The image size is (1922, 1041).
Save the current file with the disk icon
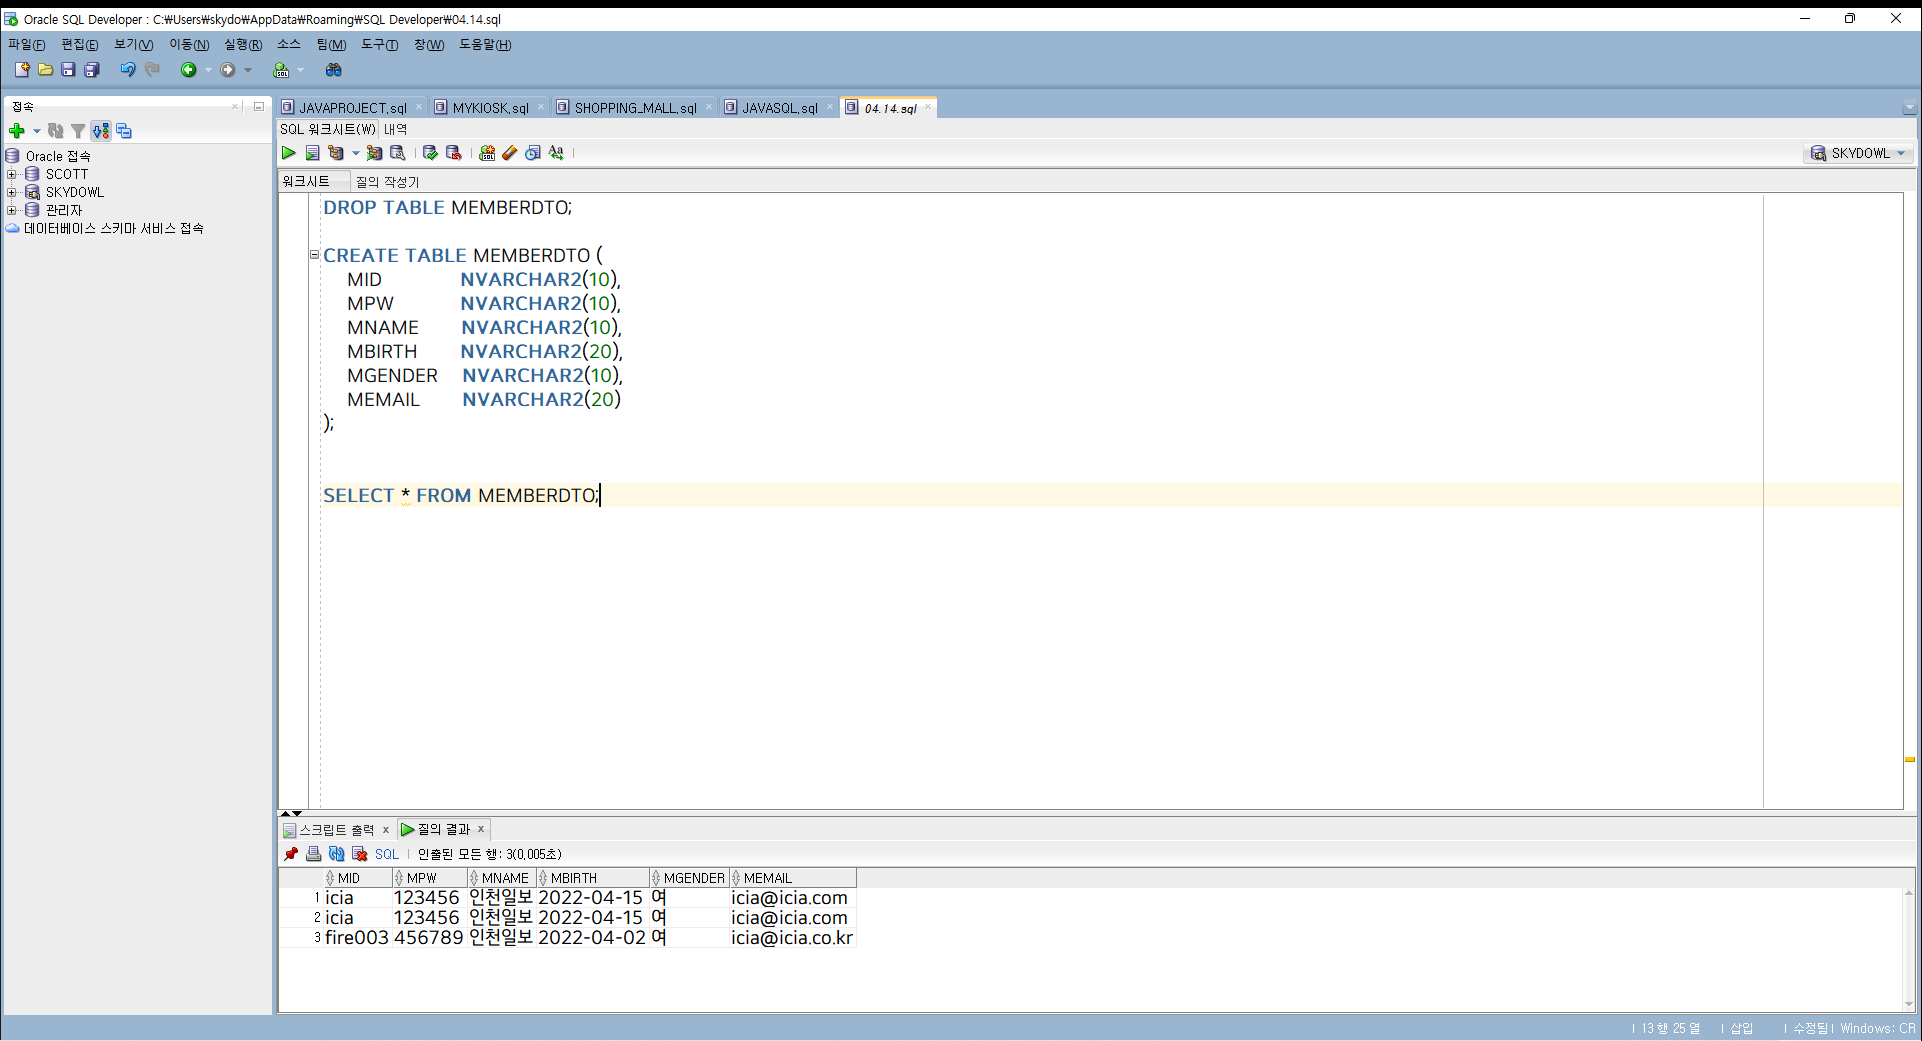pos(68,70)
